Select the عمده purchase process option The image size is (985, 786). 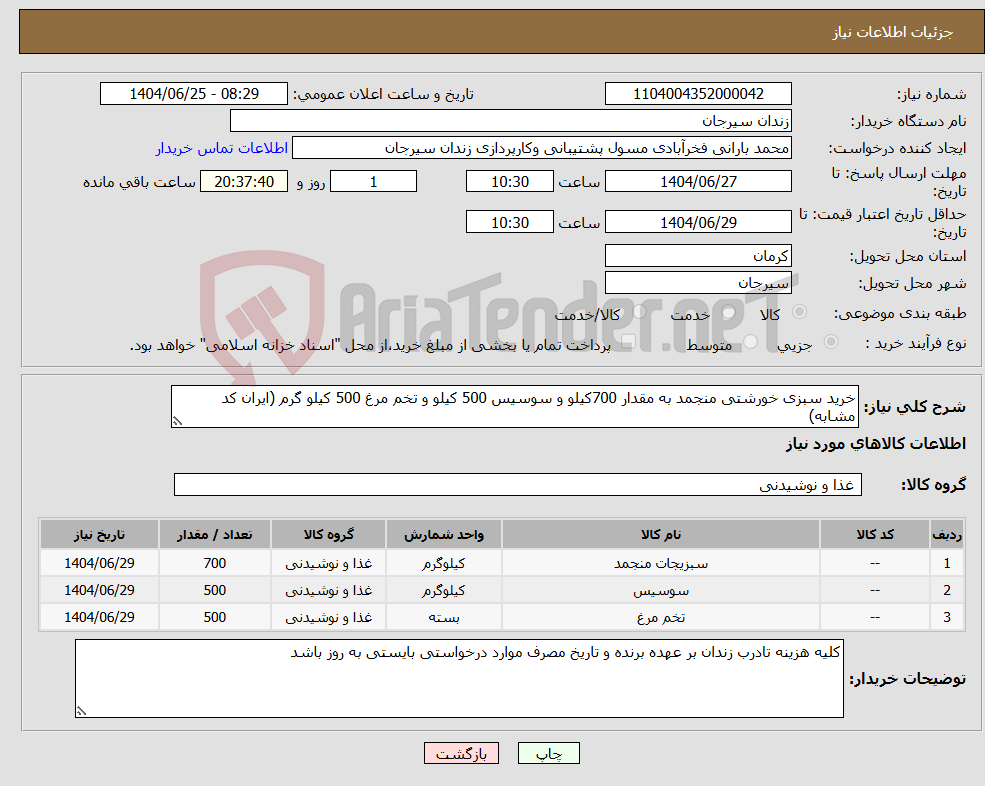627,340
